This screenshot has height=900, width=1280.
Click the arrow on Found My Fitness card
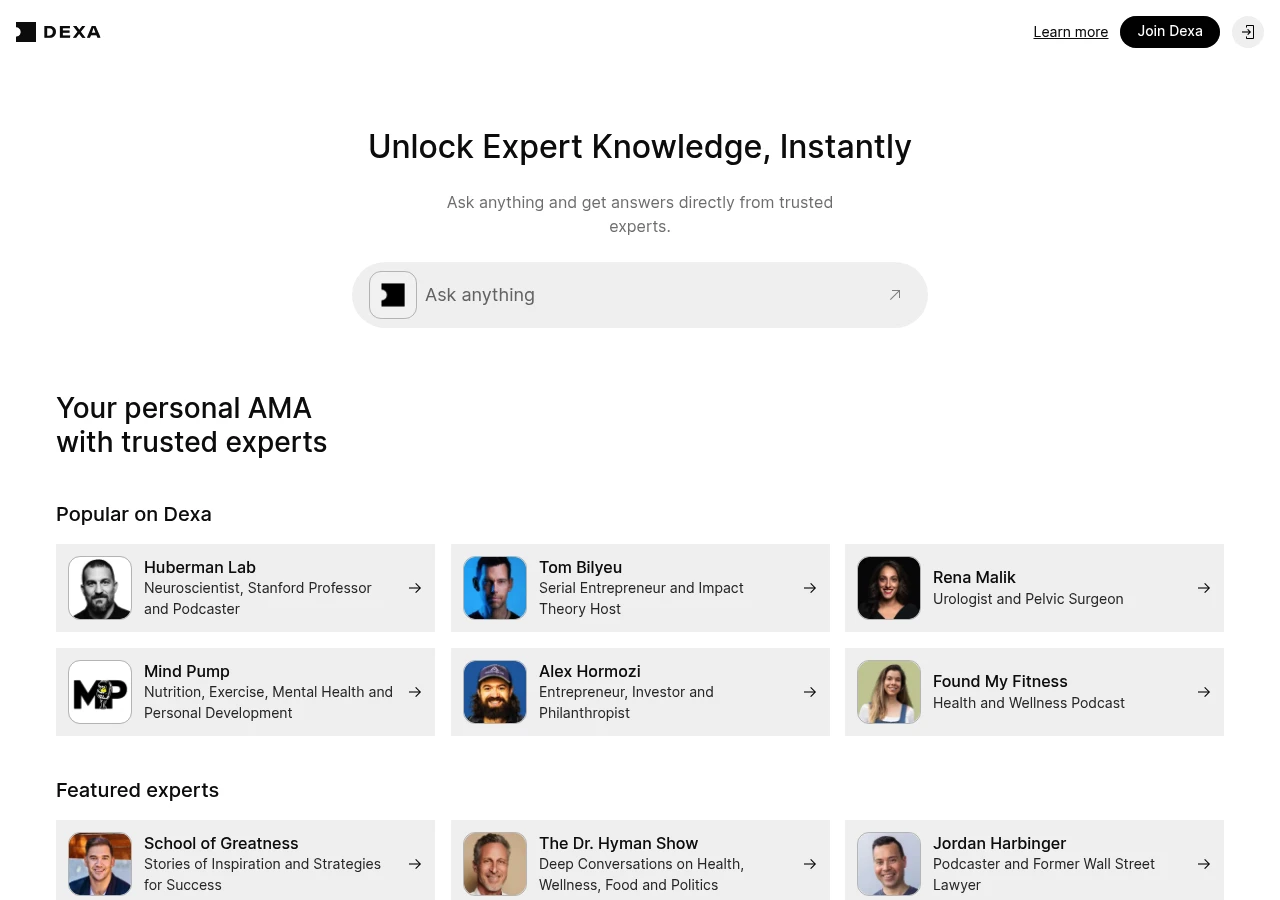tap(1204, 692)
